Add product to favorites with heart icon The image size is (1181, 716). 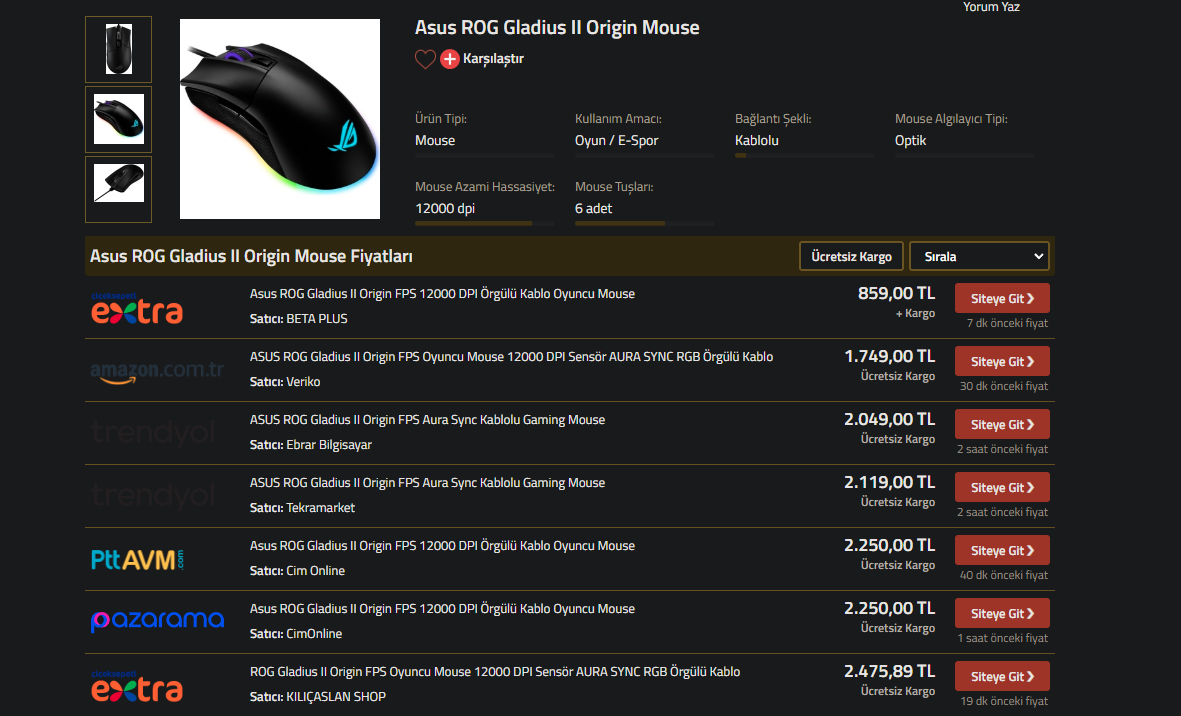coord(425,59)
